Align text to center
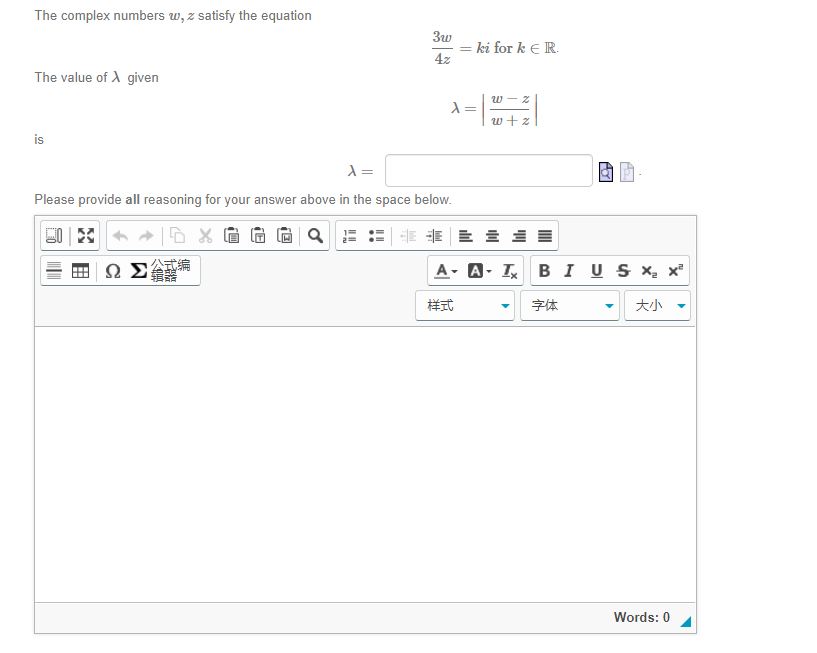Image resolution: width=817 pixels, height=653 pixels. (x=491, y=235)
